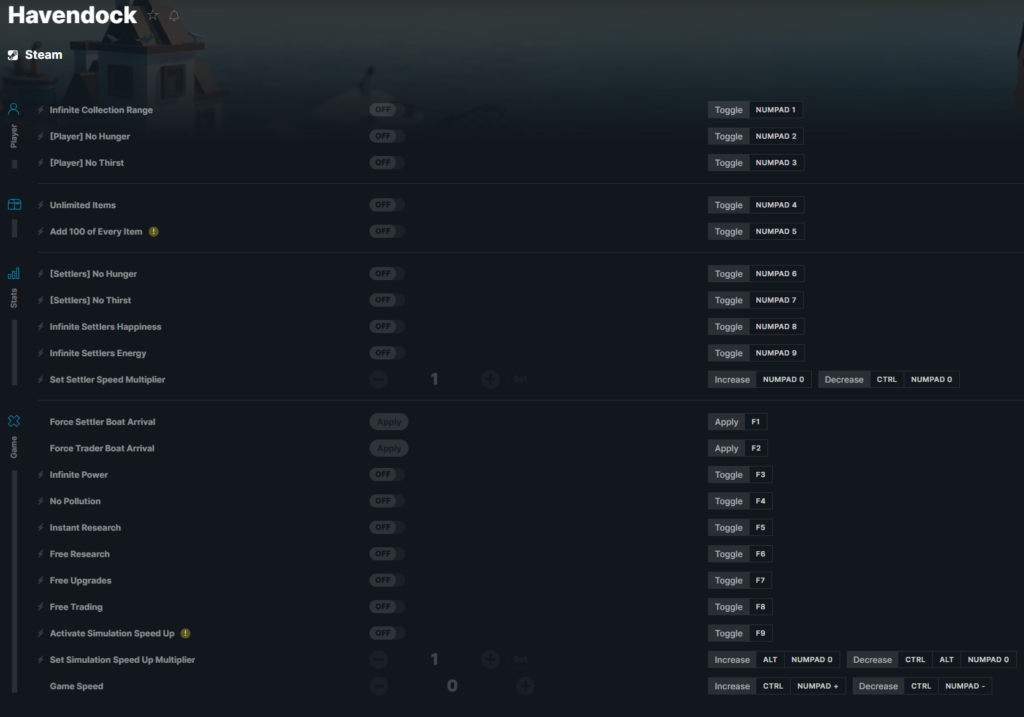Click the Steam platform icon

13,55
